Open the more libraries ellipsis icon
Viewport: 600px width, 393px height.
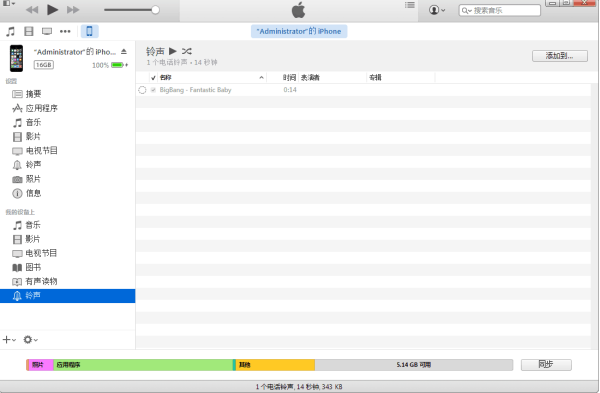pyautogui.click(x=65, y=31)
